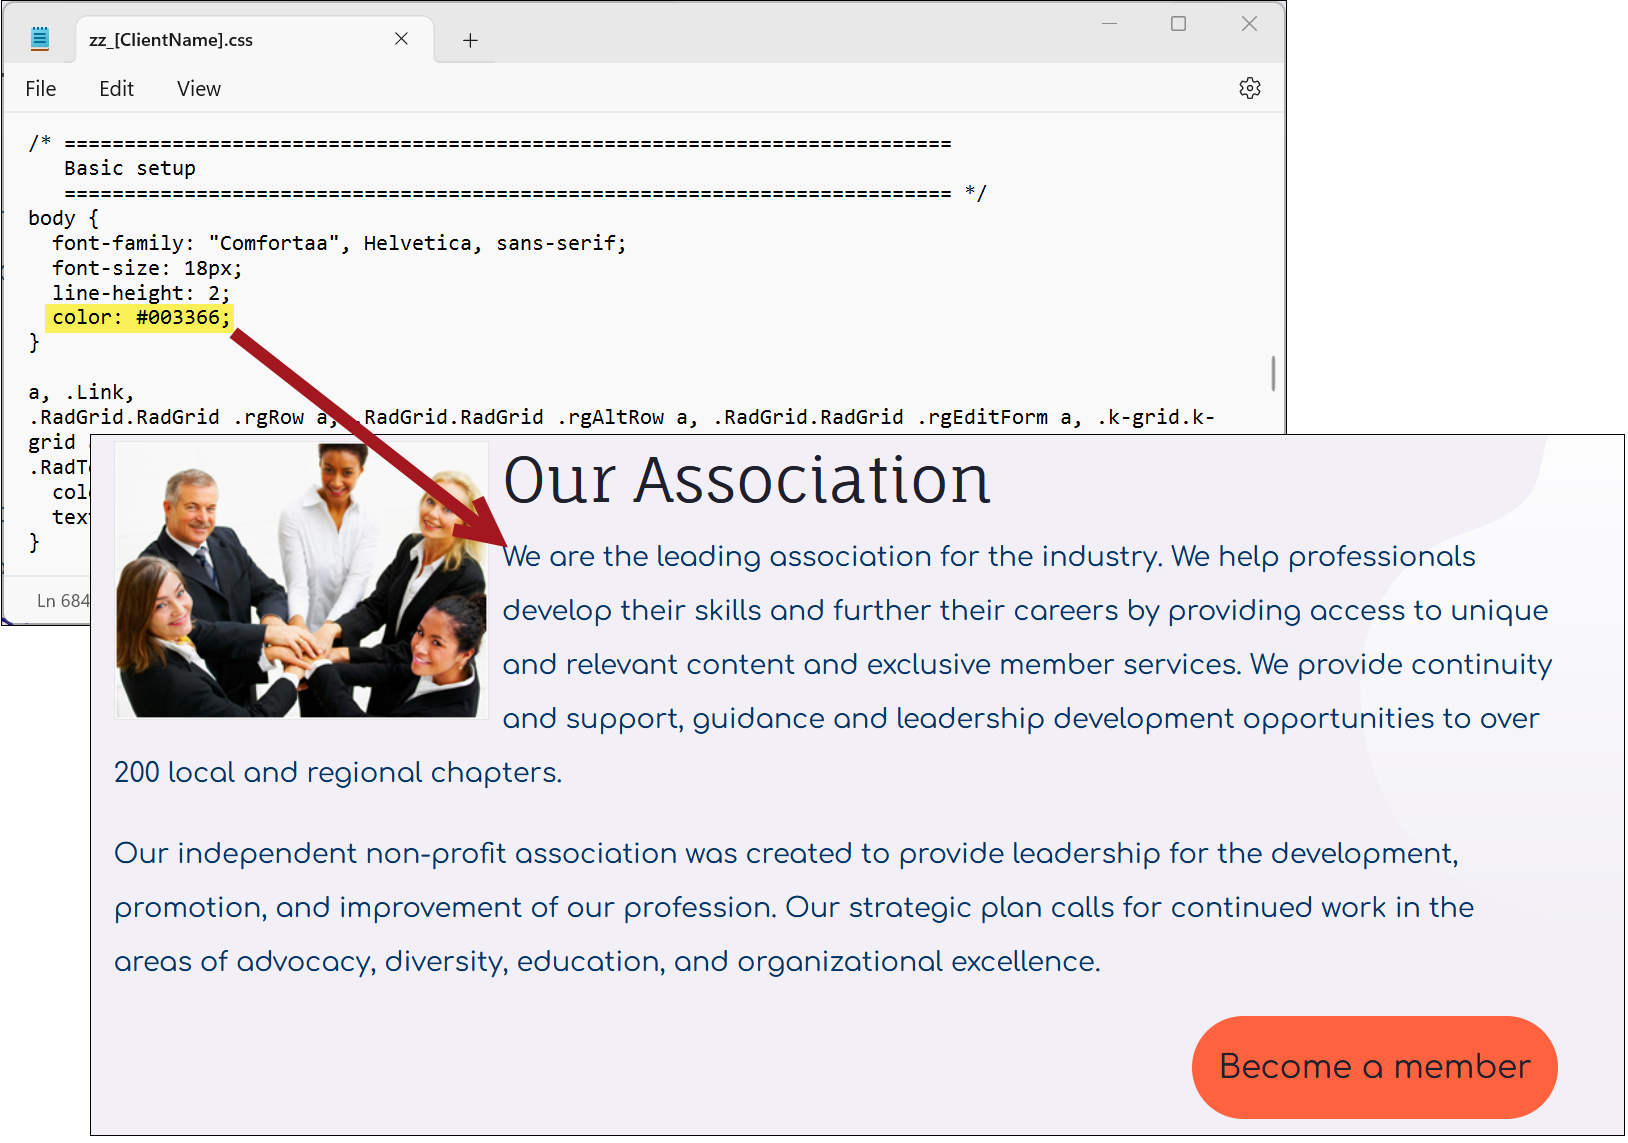Minimize the Notepad window
Viewport: 1628px width, 1143px height.
point(1109,23)
